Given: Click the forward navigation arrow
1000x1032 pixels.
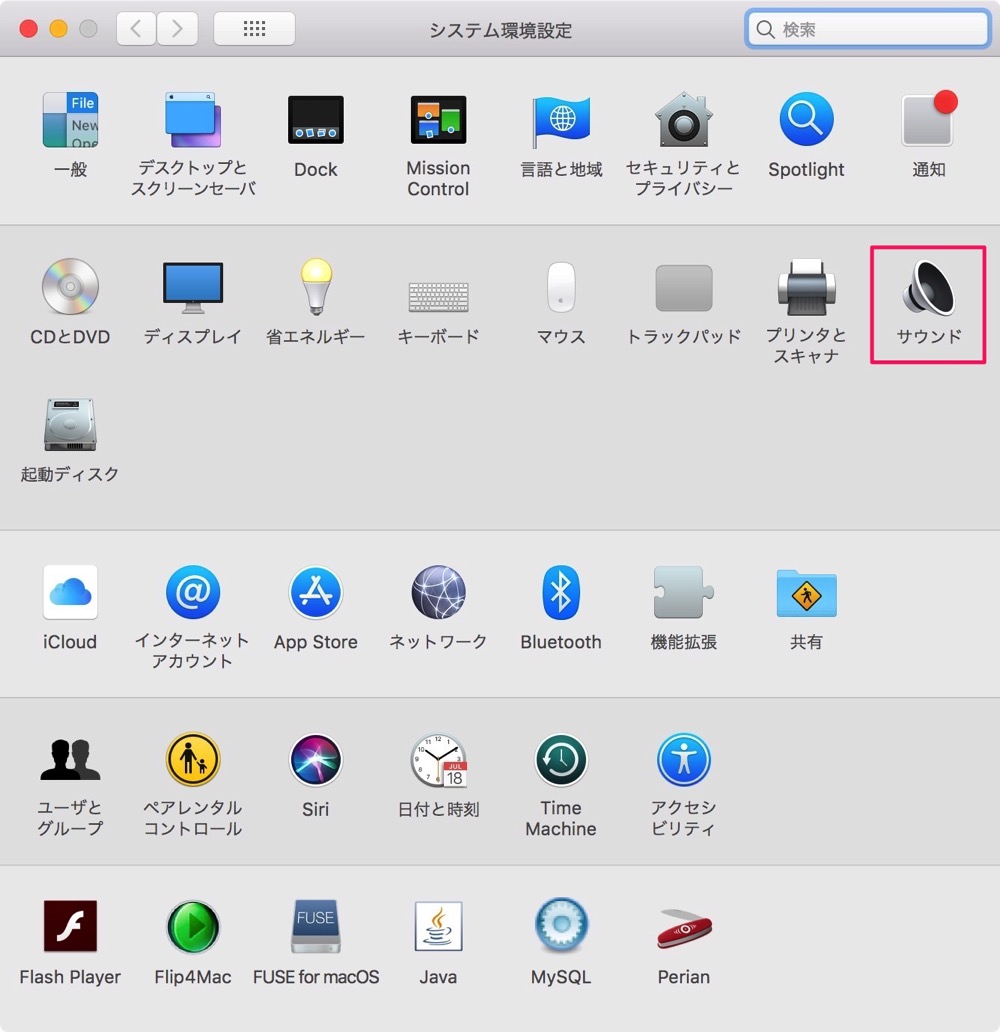Looking at the screenshot, I should (177, 29).
